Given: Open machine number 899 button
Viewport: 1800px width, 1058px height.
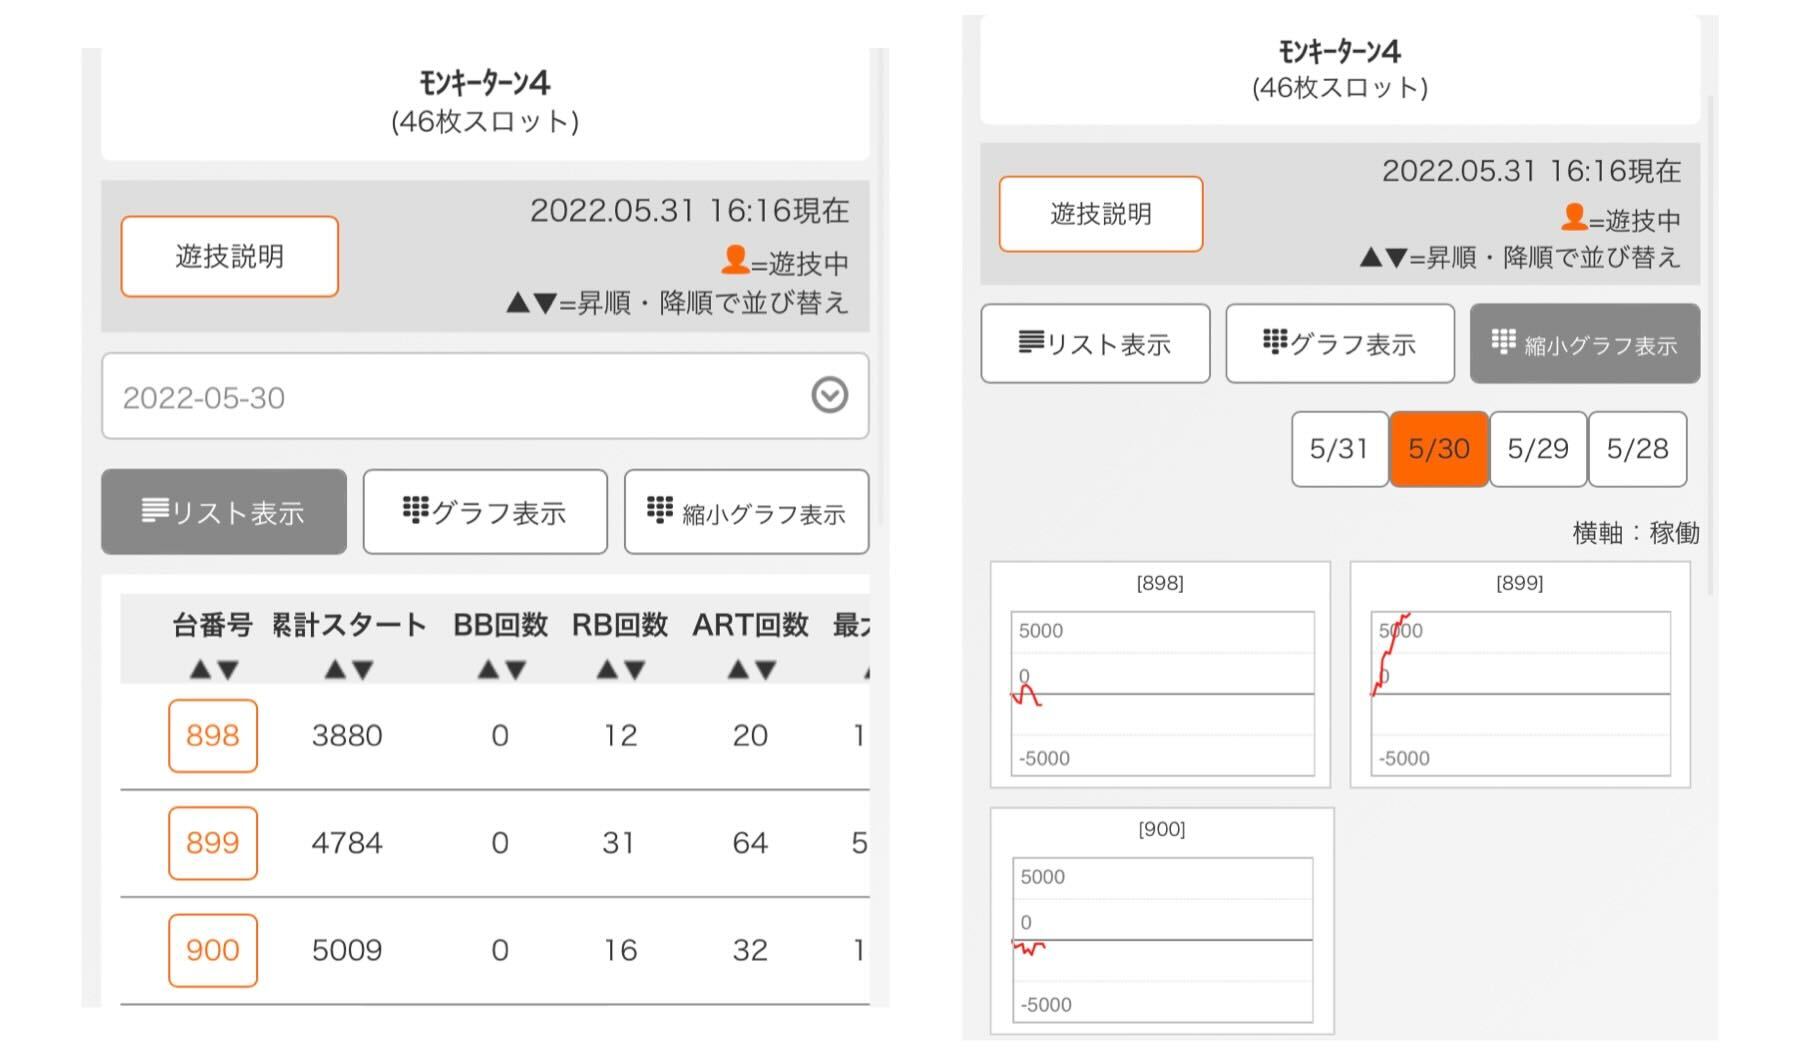Looking at the screenshot, I should click(213, 843).
